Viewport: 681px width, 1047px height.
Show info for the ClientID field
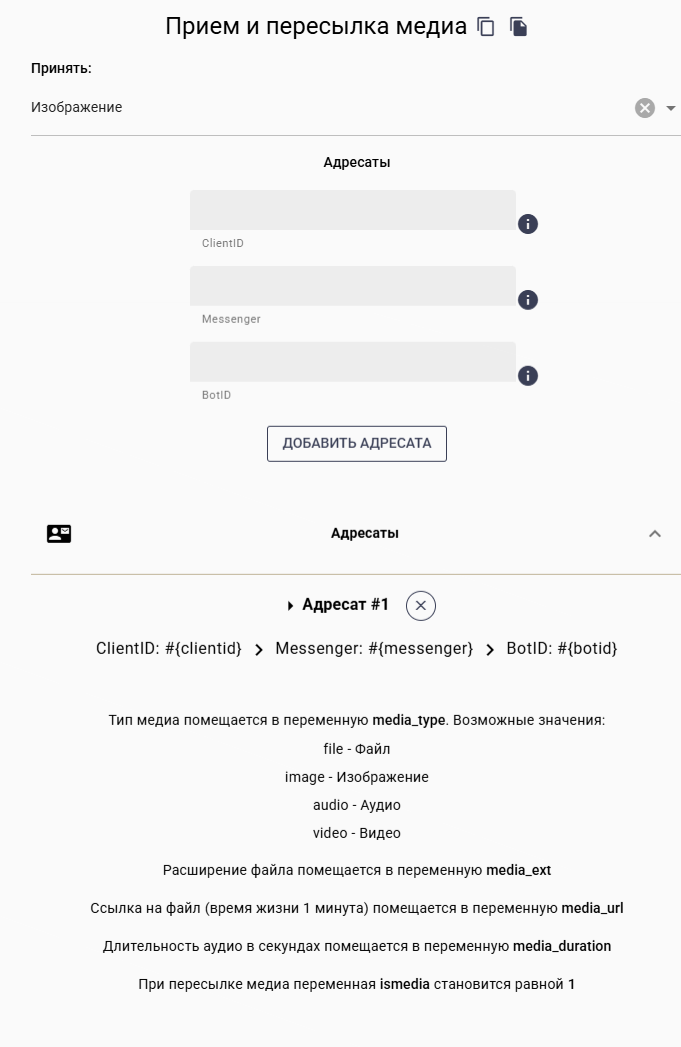528,224
